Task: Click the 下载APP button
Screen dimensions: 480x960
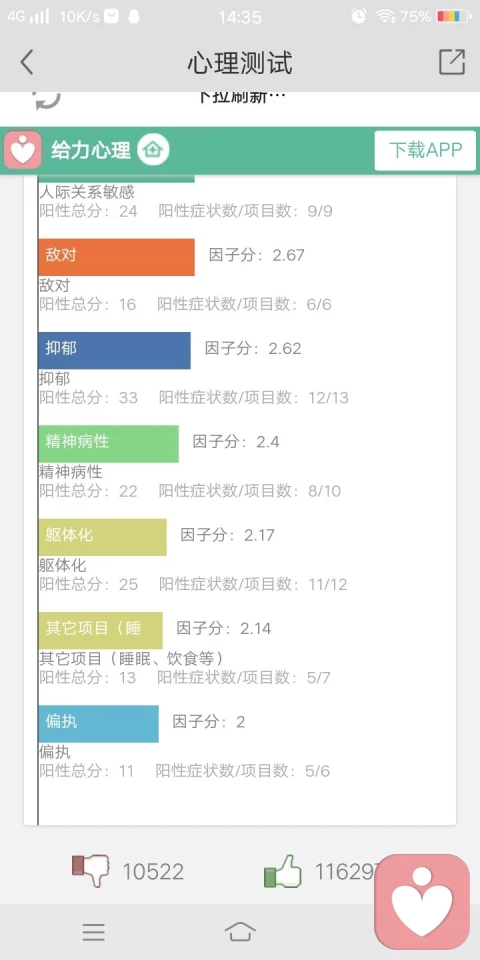Action: point(426,150)
